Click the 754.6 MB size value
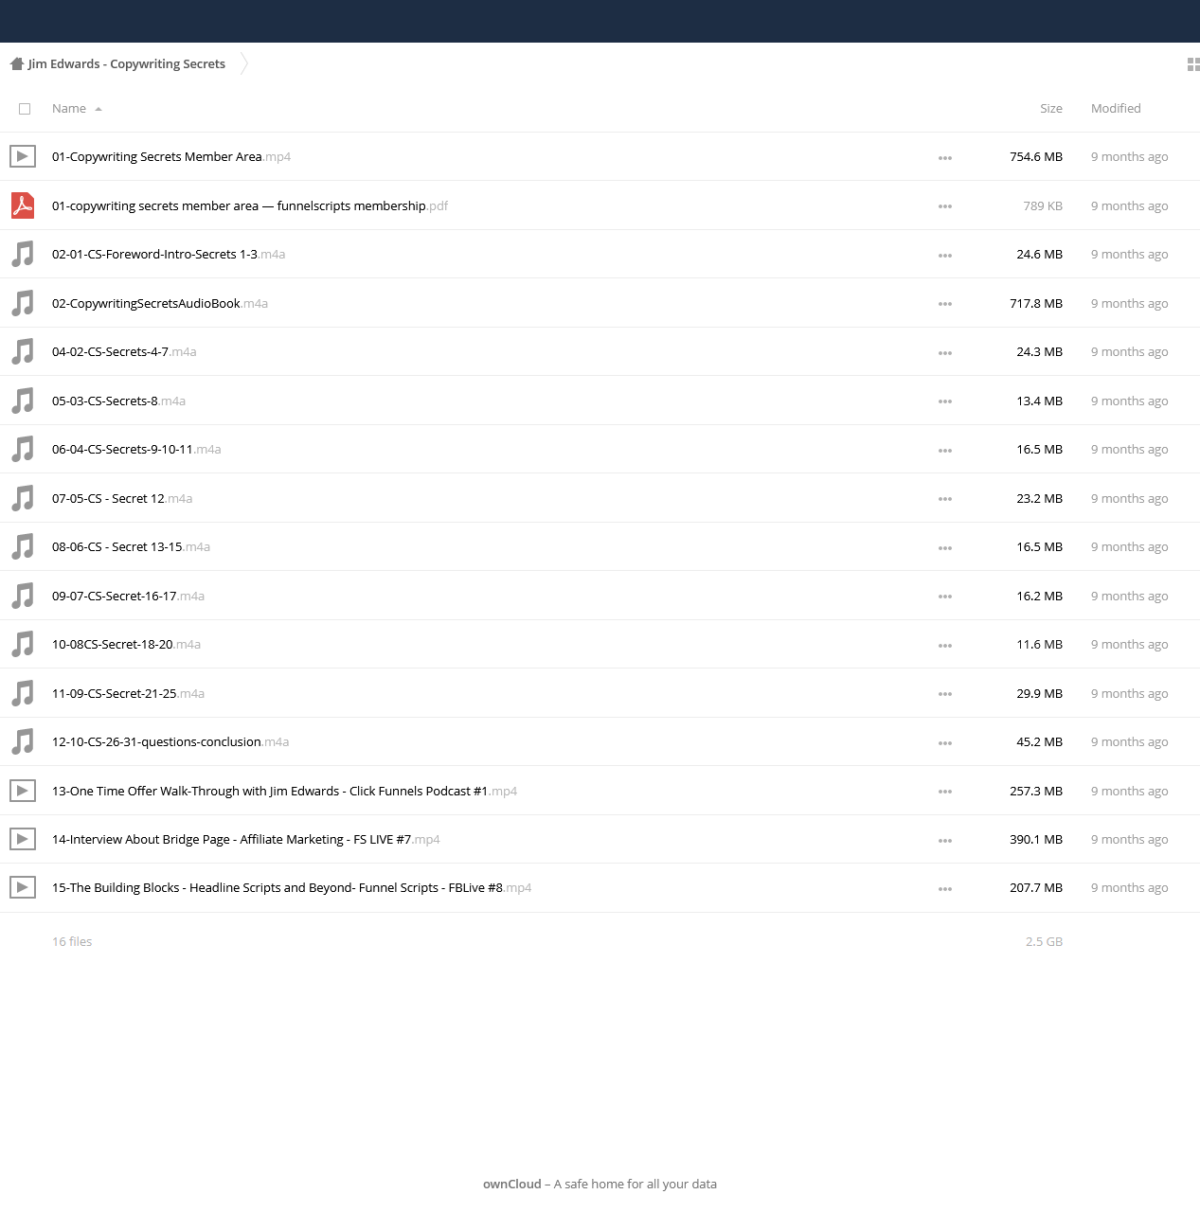 1036,157
